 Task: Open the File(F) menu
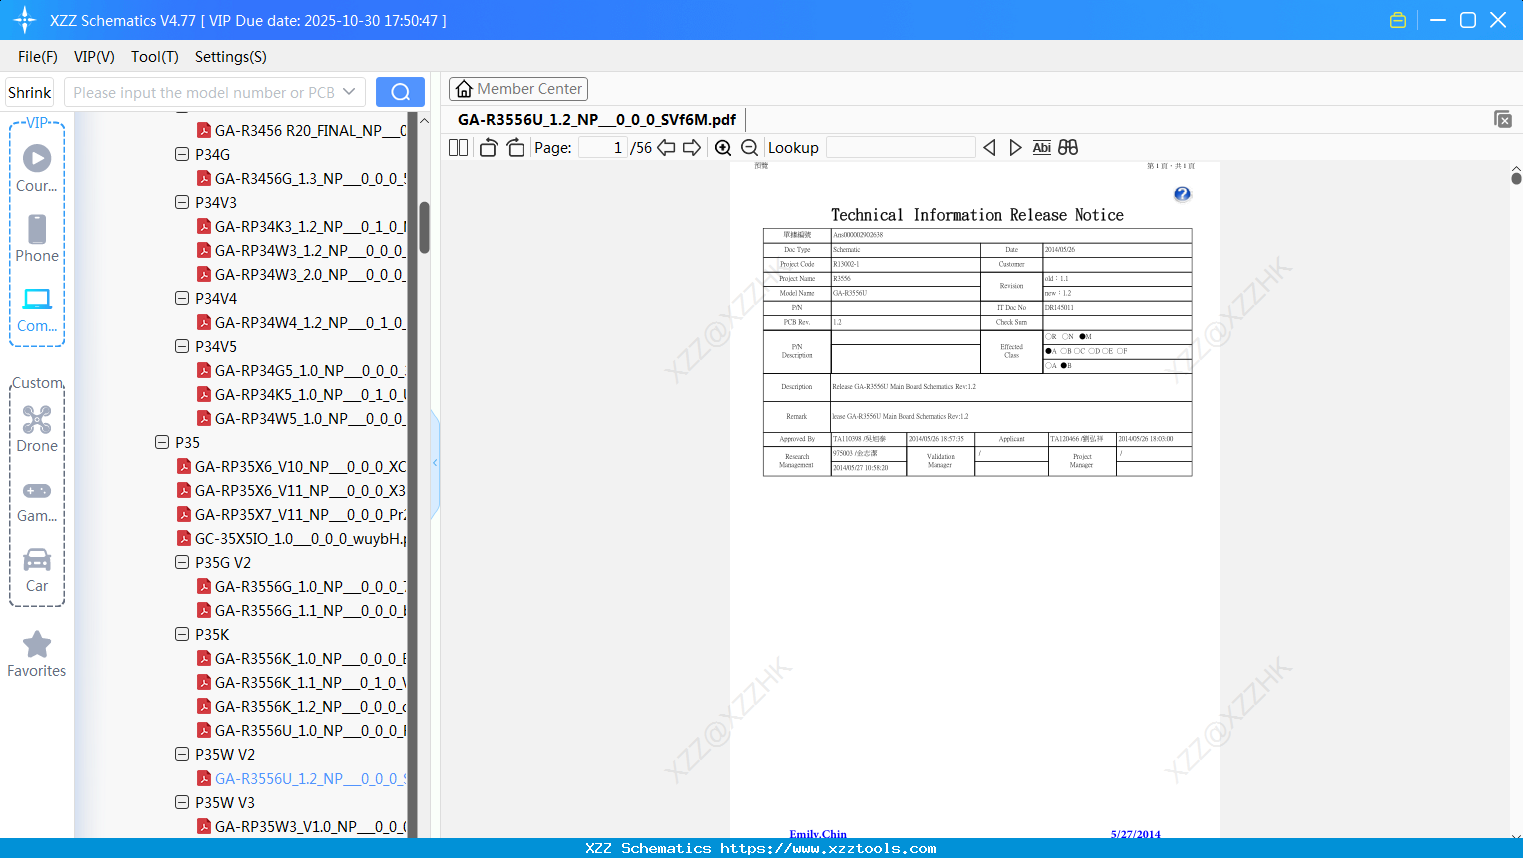[38, 57]
